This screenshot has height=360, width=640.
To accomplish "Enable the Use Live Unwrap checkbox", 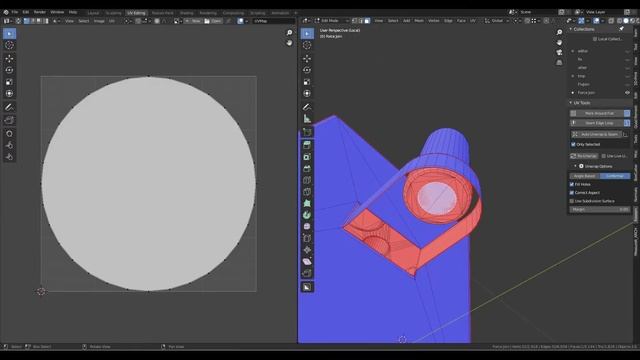I will (604, 156).
